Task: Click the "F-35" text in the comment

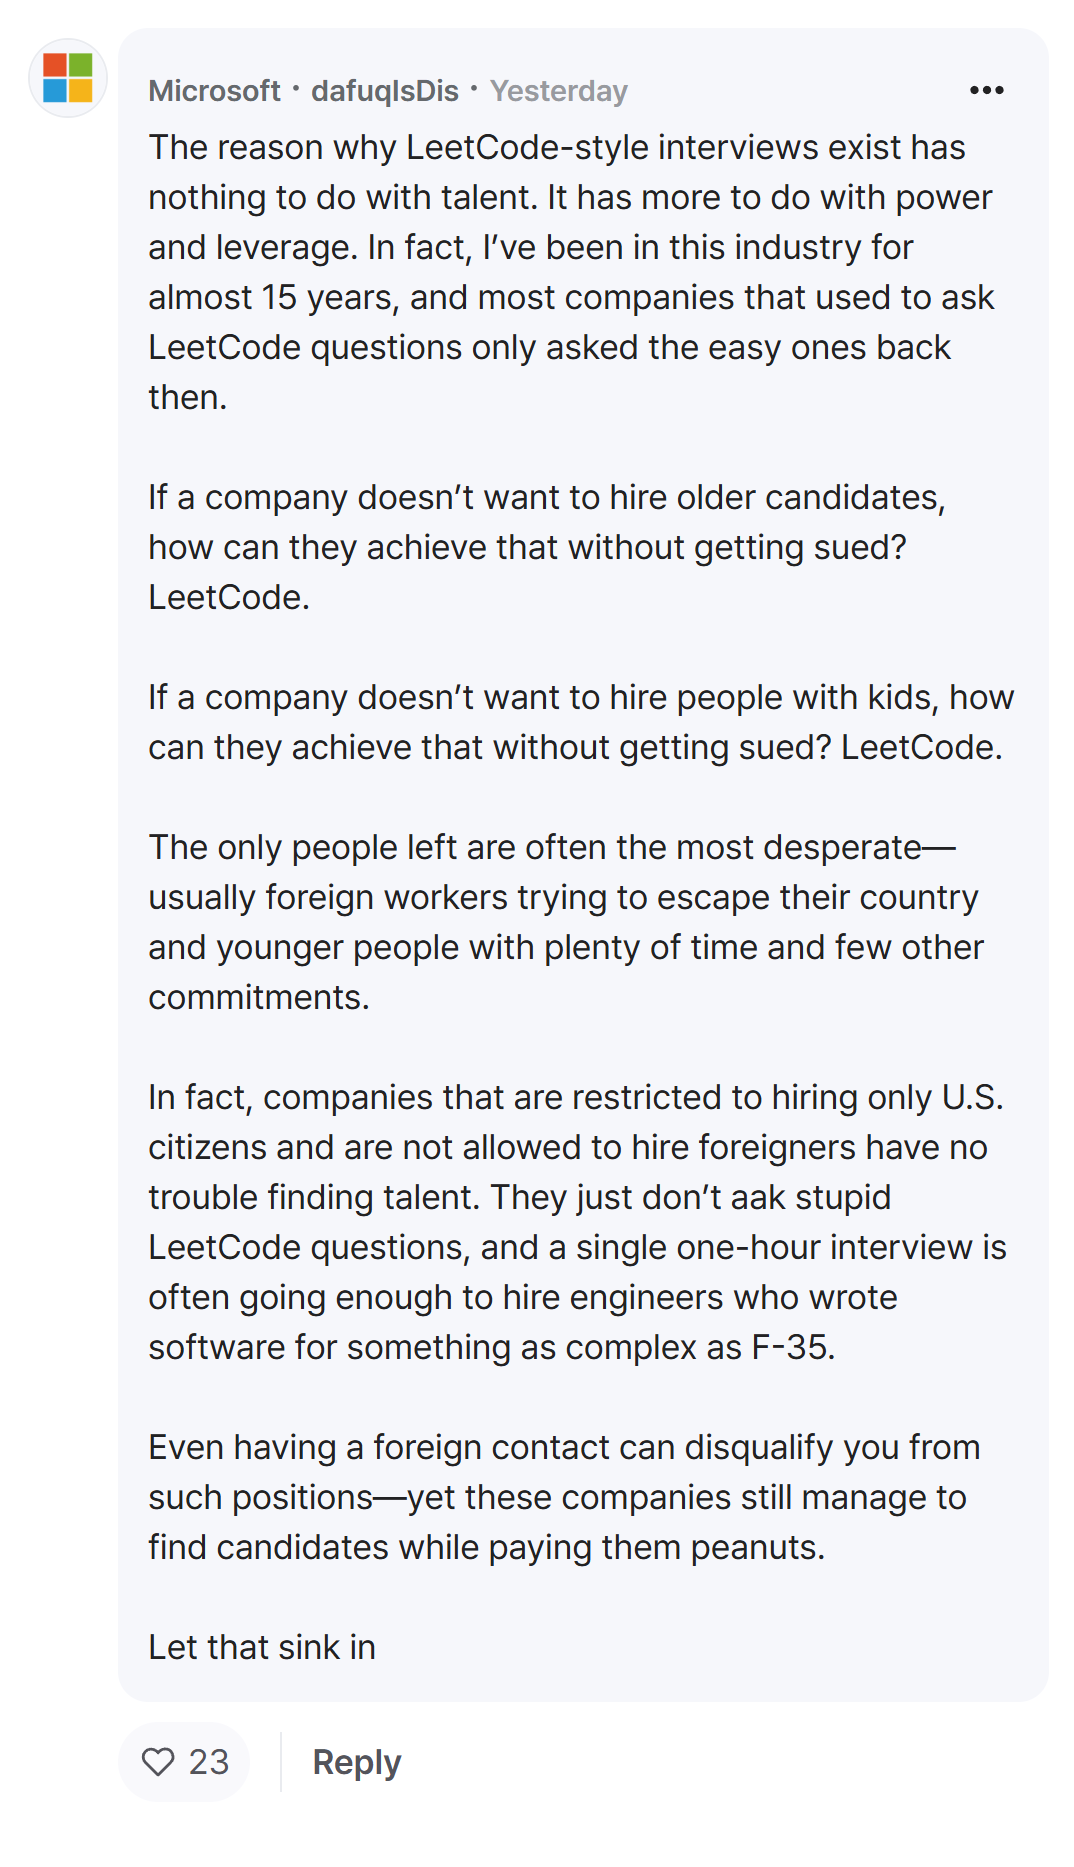Action: (x=792, y=1347)
